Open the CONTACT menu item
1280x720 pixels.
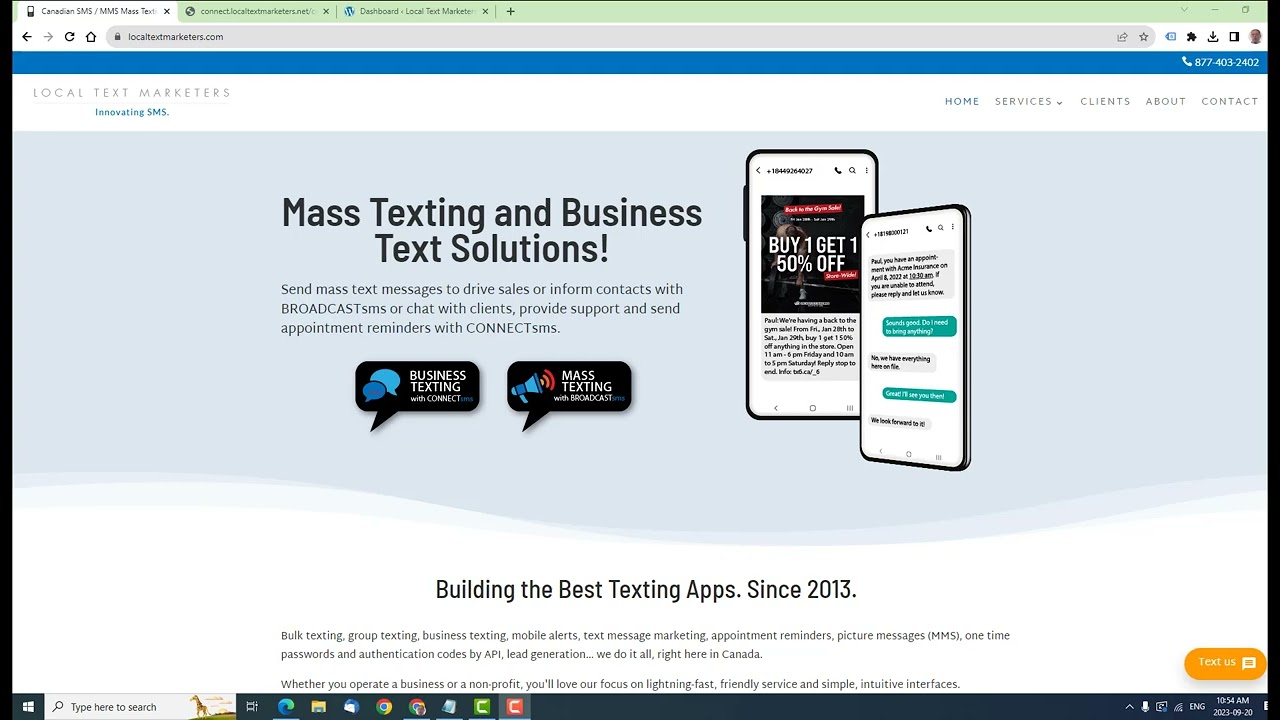click(x=1230, y=102)
